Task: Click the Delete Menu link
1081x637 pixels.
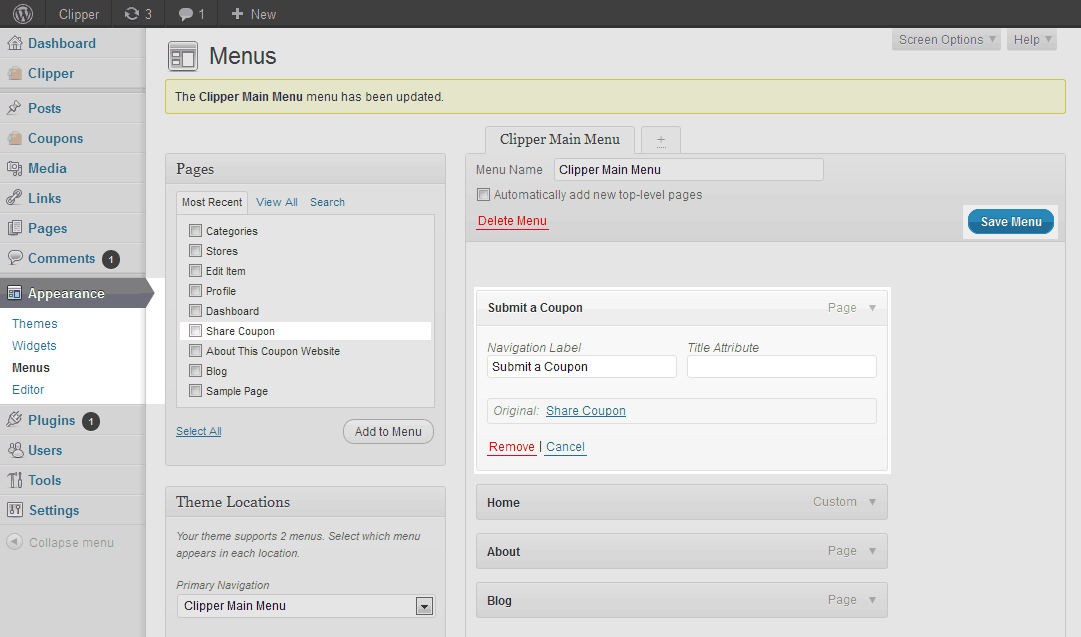Action: [x=512, y=221]
